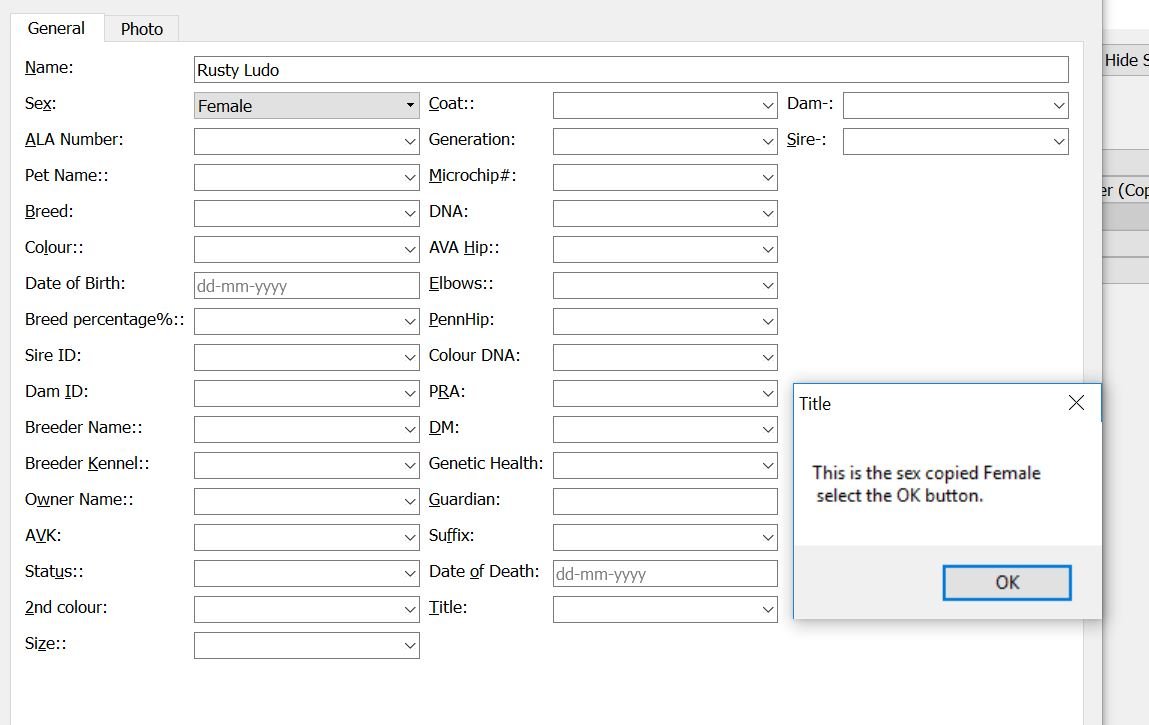Click the Name field containing Rusty Ludo
The width and height of the screenshot is (1149, 725).
[630, 70]
